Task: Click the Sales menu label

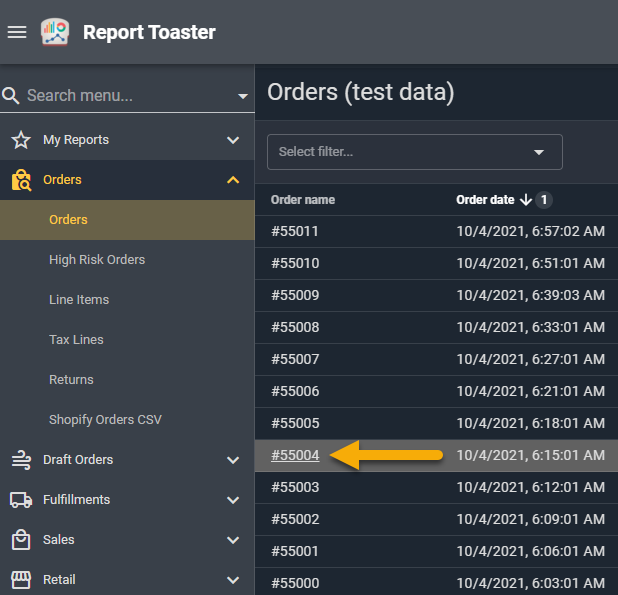Action: 59,540
